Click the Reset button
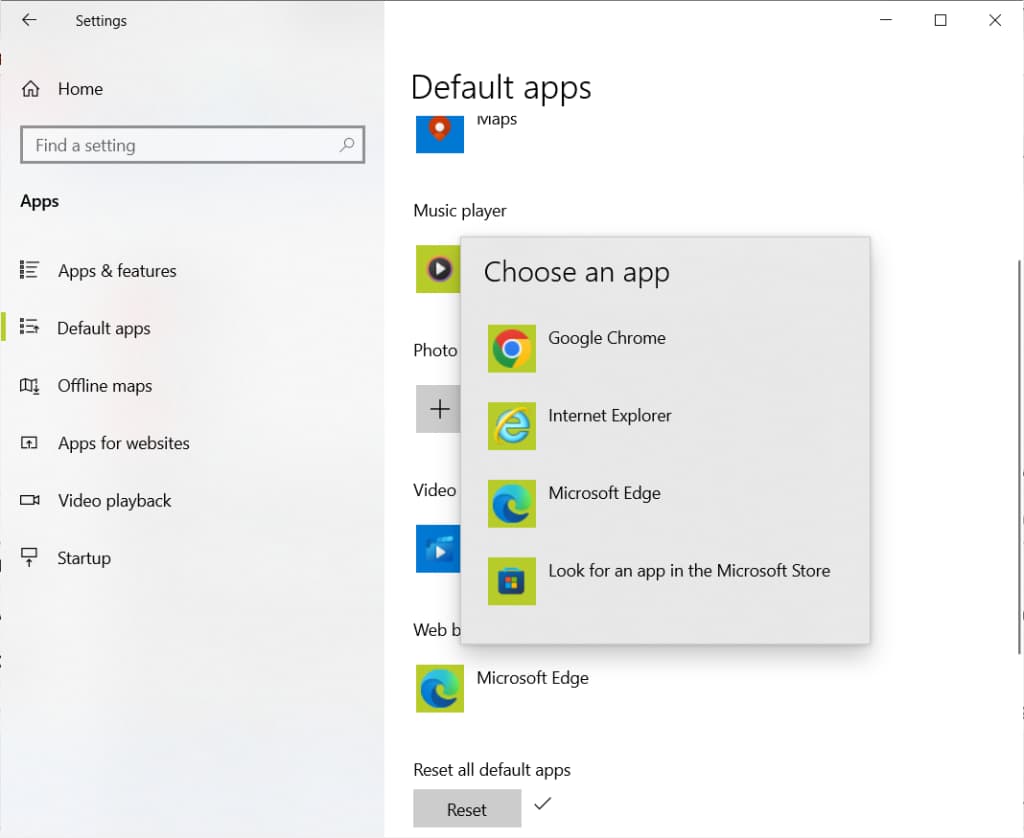This screenshot has width=1024, height=838. pos(467,809)
